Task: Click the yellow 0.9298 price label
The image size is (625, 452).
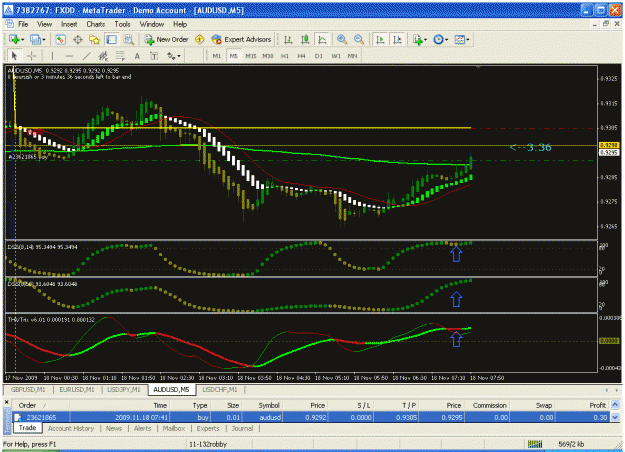Action: pyautogui.click(x=609, y=145)
